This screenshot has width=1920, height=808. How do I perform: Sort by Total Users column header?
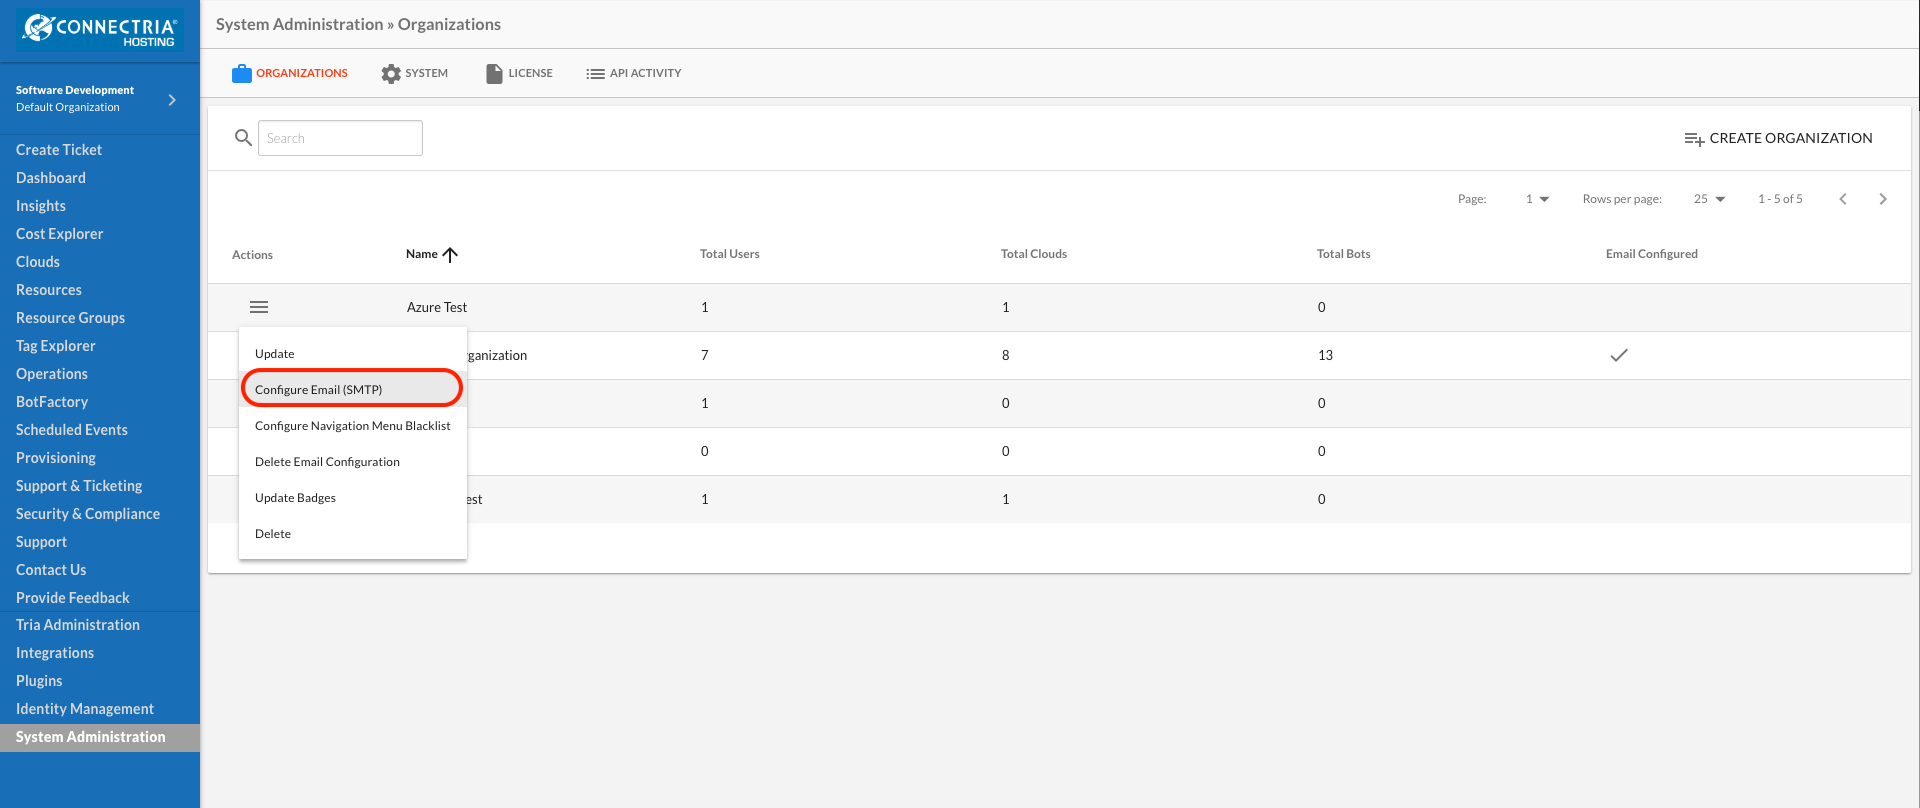pyautogui.click(x=730, y=254)
